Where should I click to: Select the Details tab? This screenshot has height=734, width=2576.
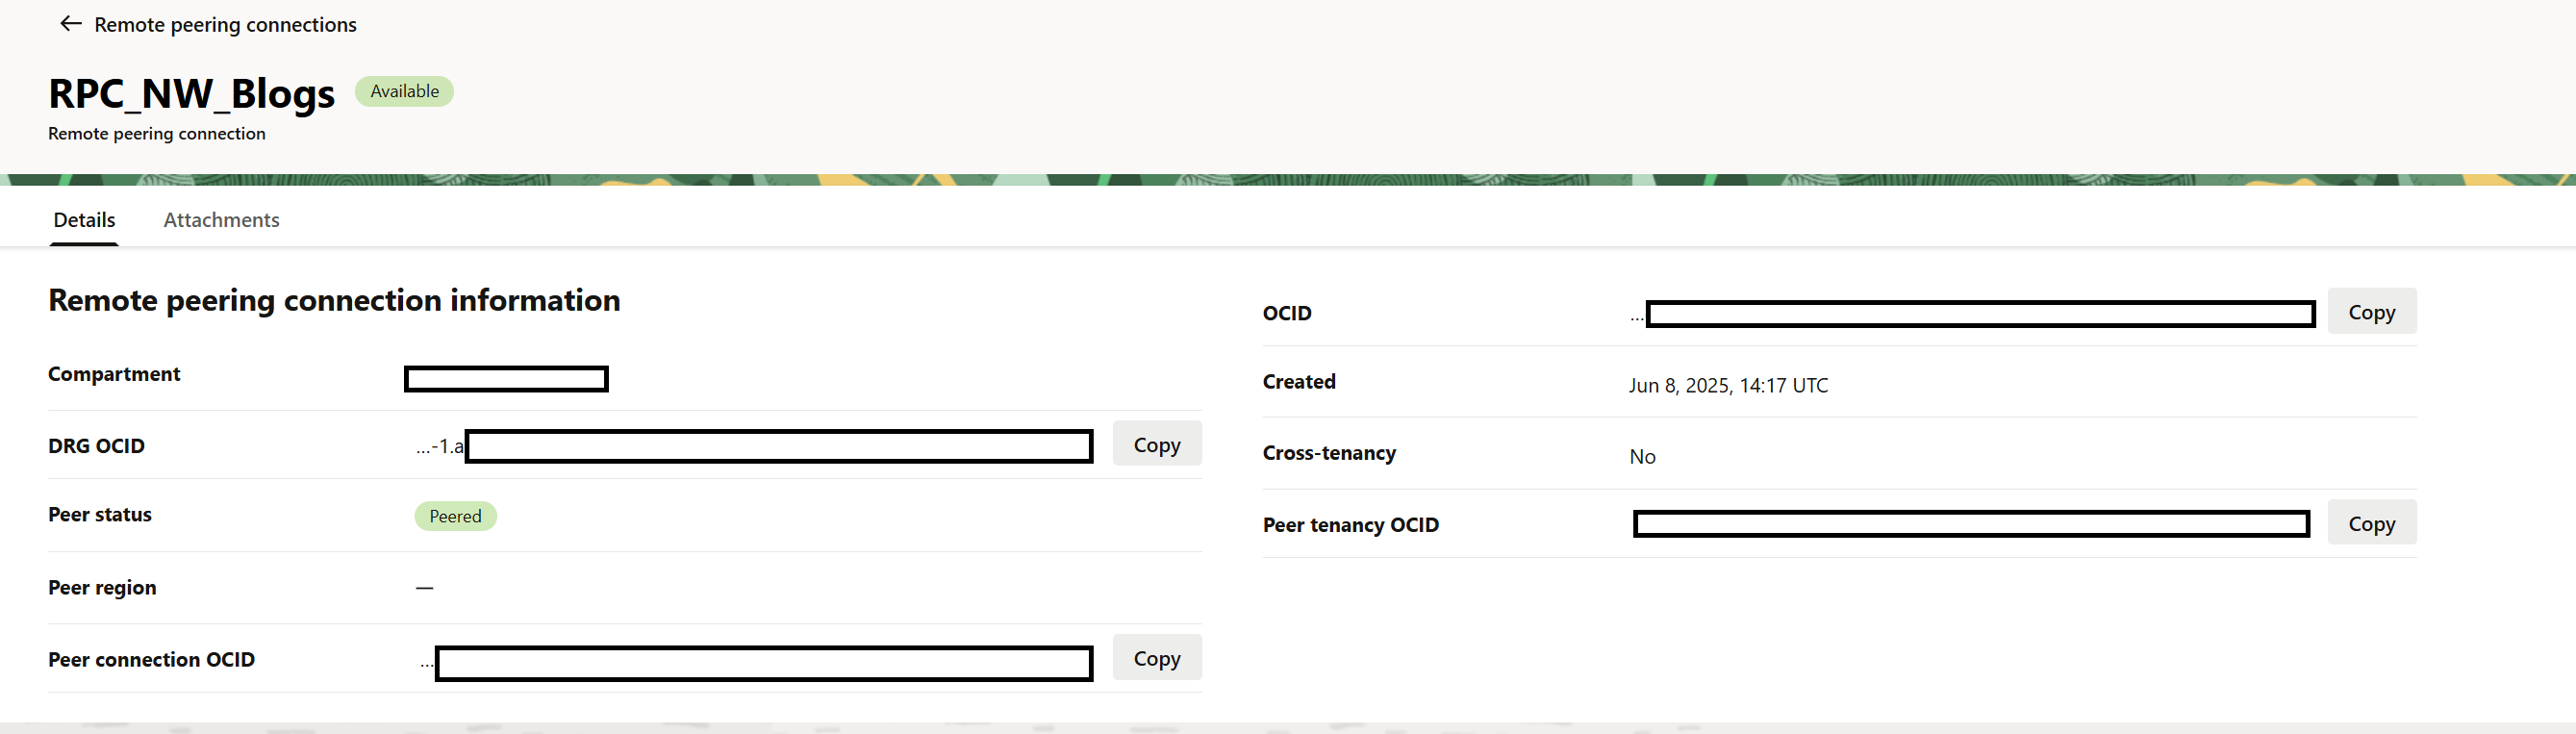(x=84, y=220)
